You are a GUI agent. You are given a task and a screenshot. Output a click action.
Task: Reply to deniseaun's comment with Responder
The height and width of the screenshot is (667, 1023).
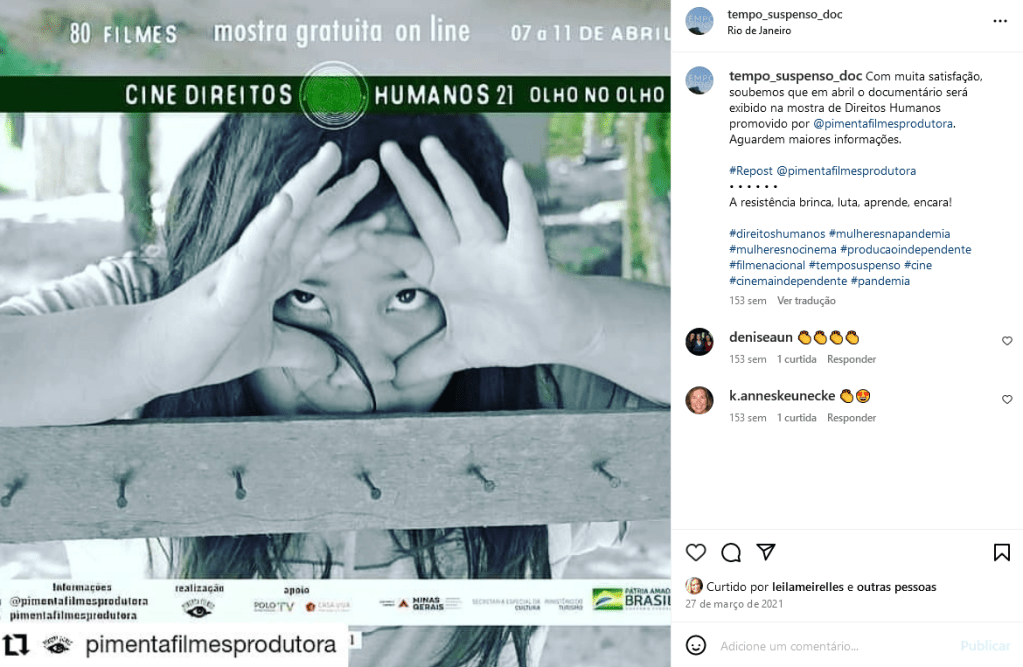tap(851, 359)
